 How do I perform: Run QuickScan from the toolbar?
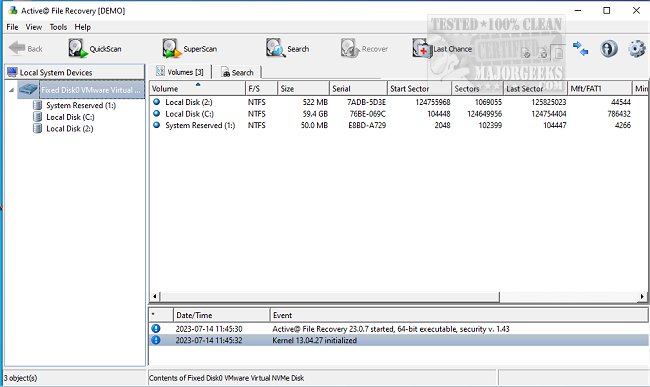pos(95,48)
